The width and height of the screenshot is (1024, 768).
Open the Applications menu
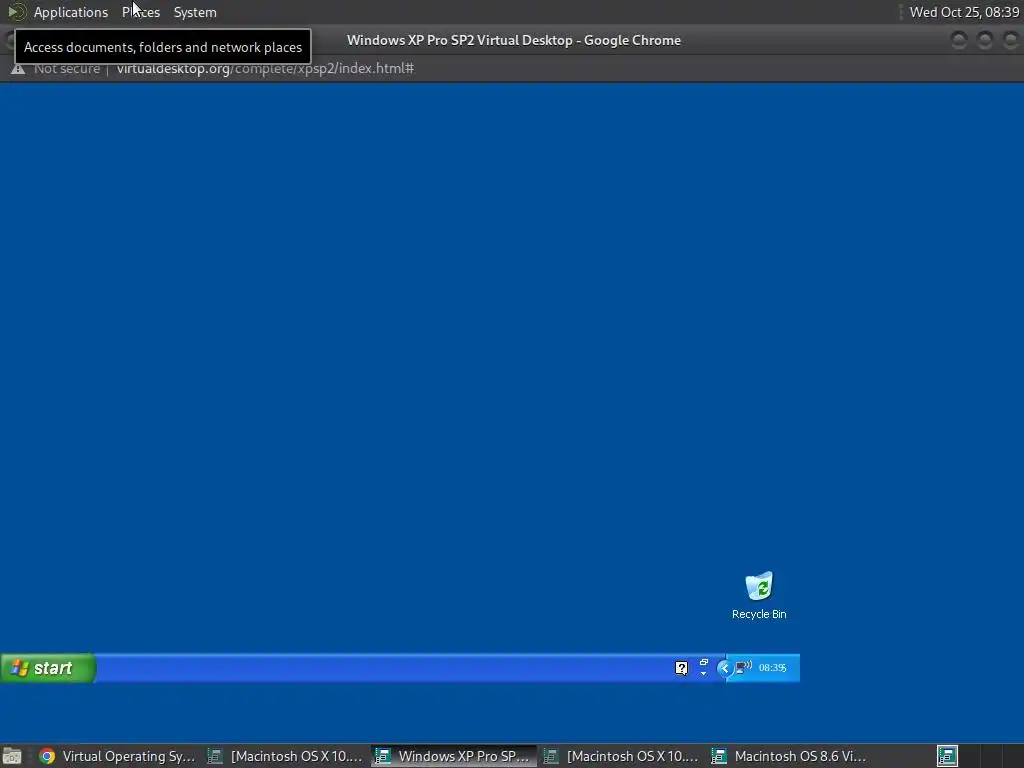click(71, 12)
